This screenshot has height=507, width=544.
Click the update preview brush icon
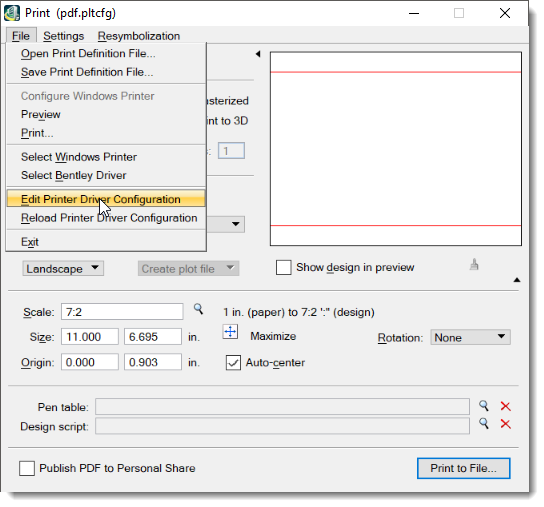click(474, 264)
